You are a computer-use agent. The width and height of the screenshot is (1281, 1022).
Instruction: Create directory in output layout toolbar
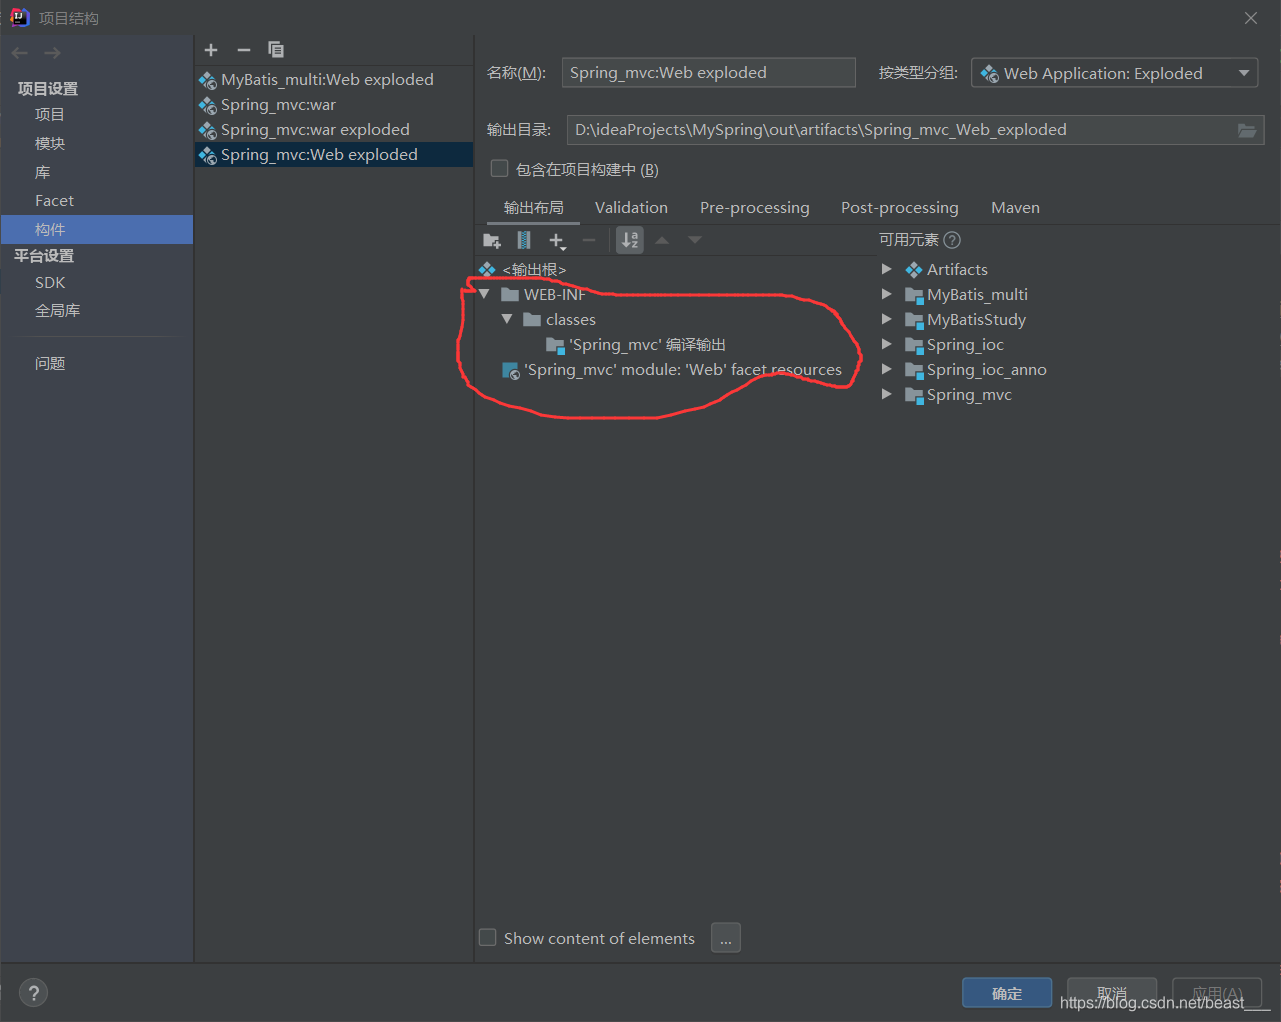[x=492, y=240]
